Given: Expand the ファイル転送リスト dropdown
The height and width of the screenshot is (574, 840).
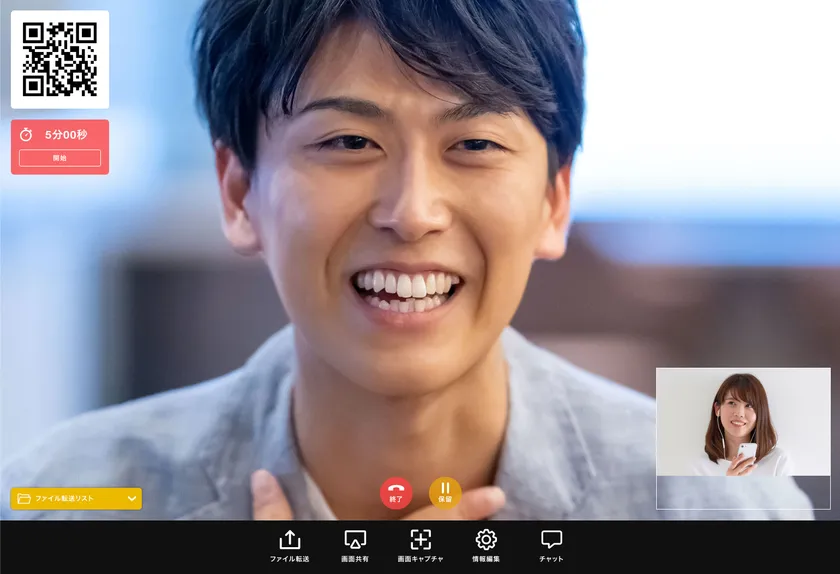Looking at the screenshot, I should [76, 498].
